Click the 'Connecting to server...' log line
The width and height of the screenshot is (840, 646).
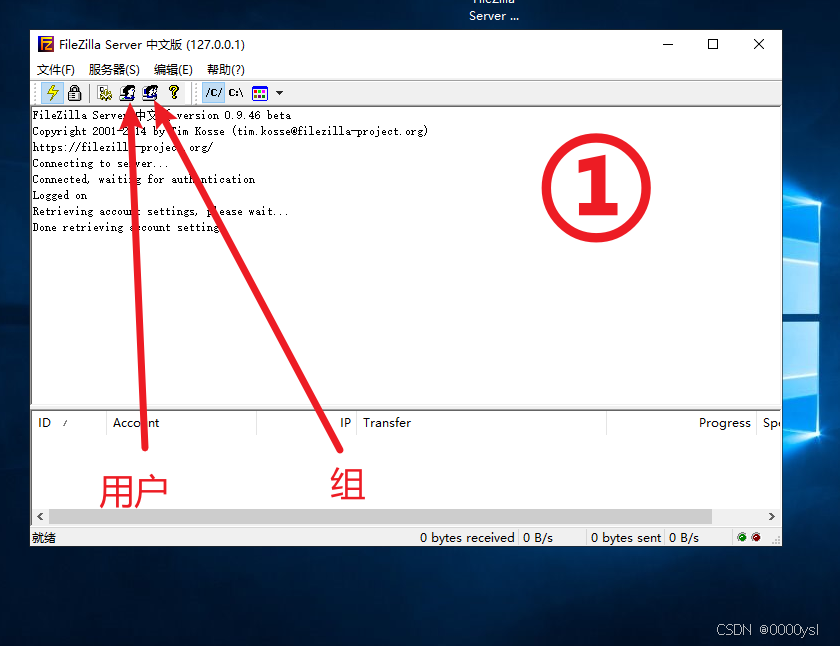point(100,163)
